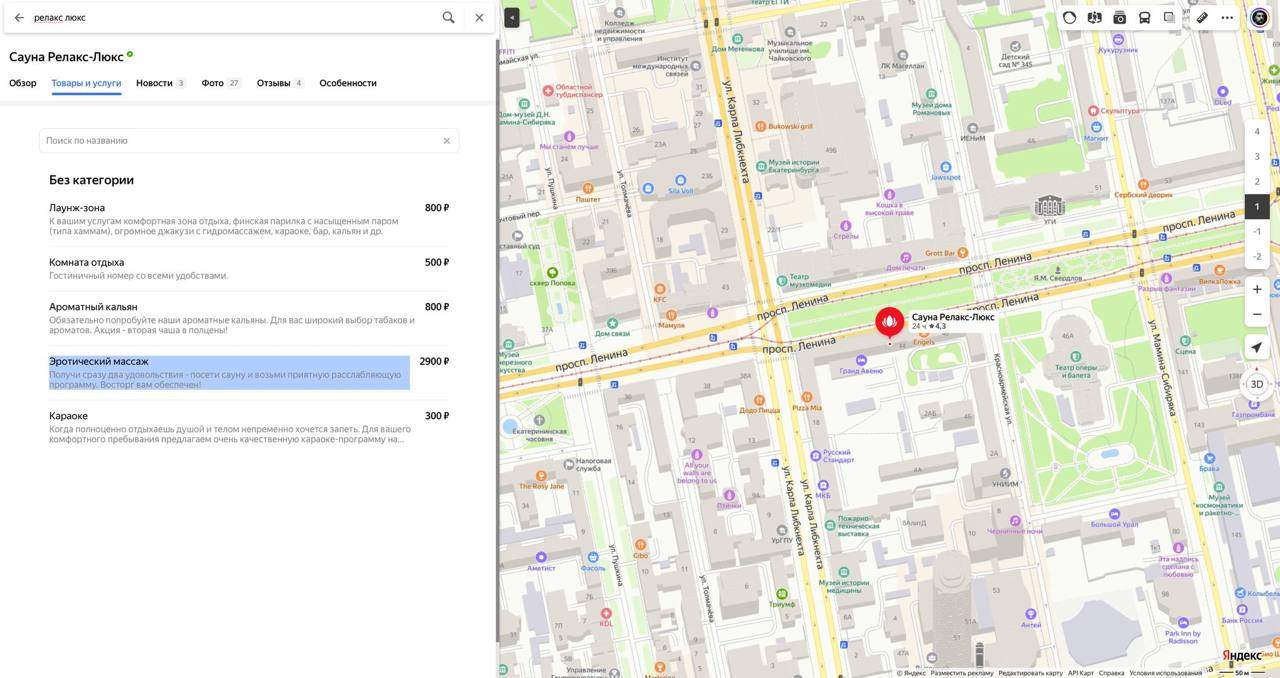The image size is (1280, 678).
Task: Select floor level -2
Action: tap(1257, 257)
